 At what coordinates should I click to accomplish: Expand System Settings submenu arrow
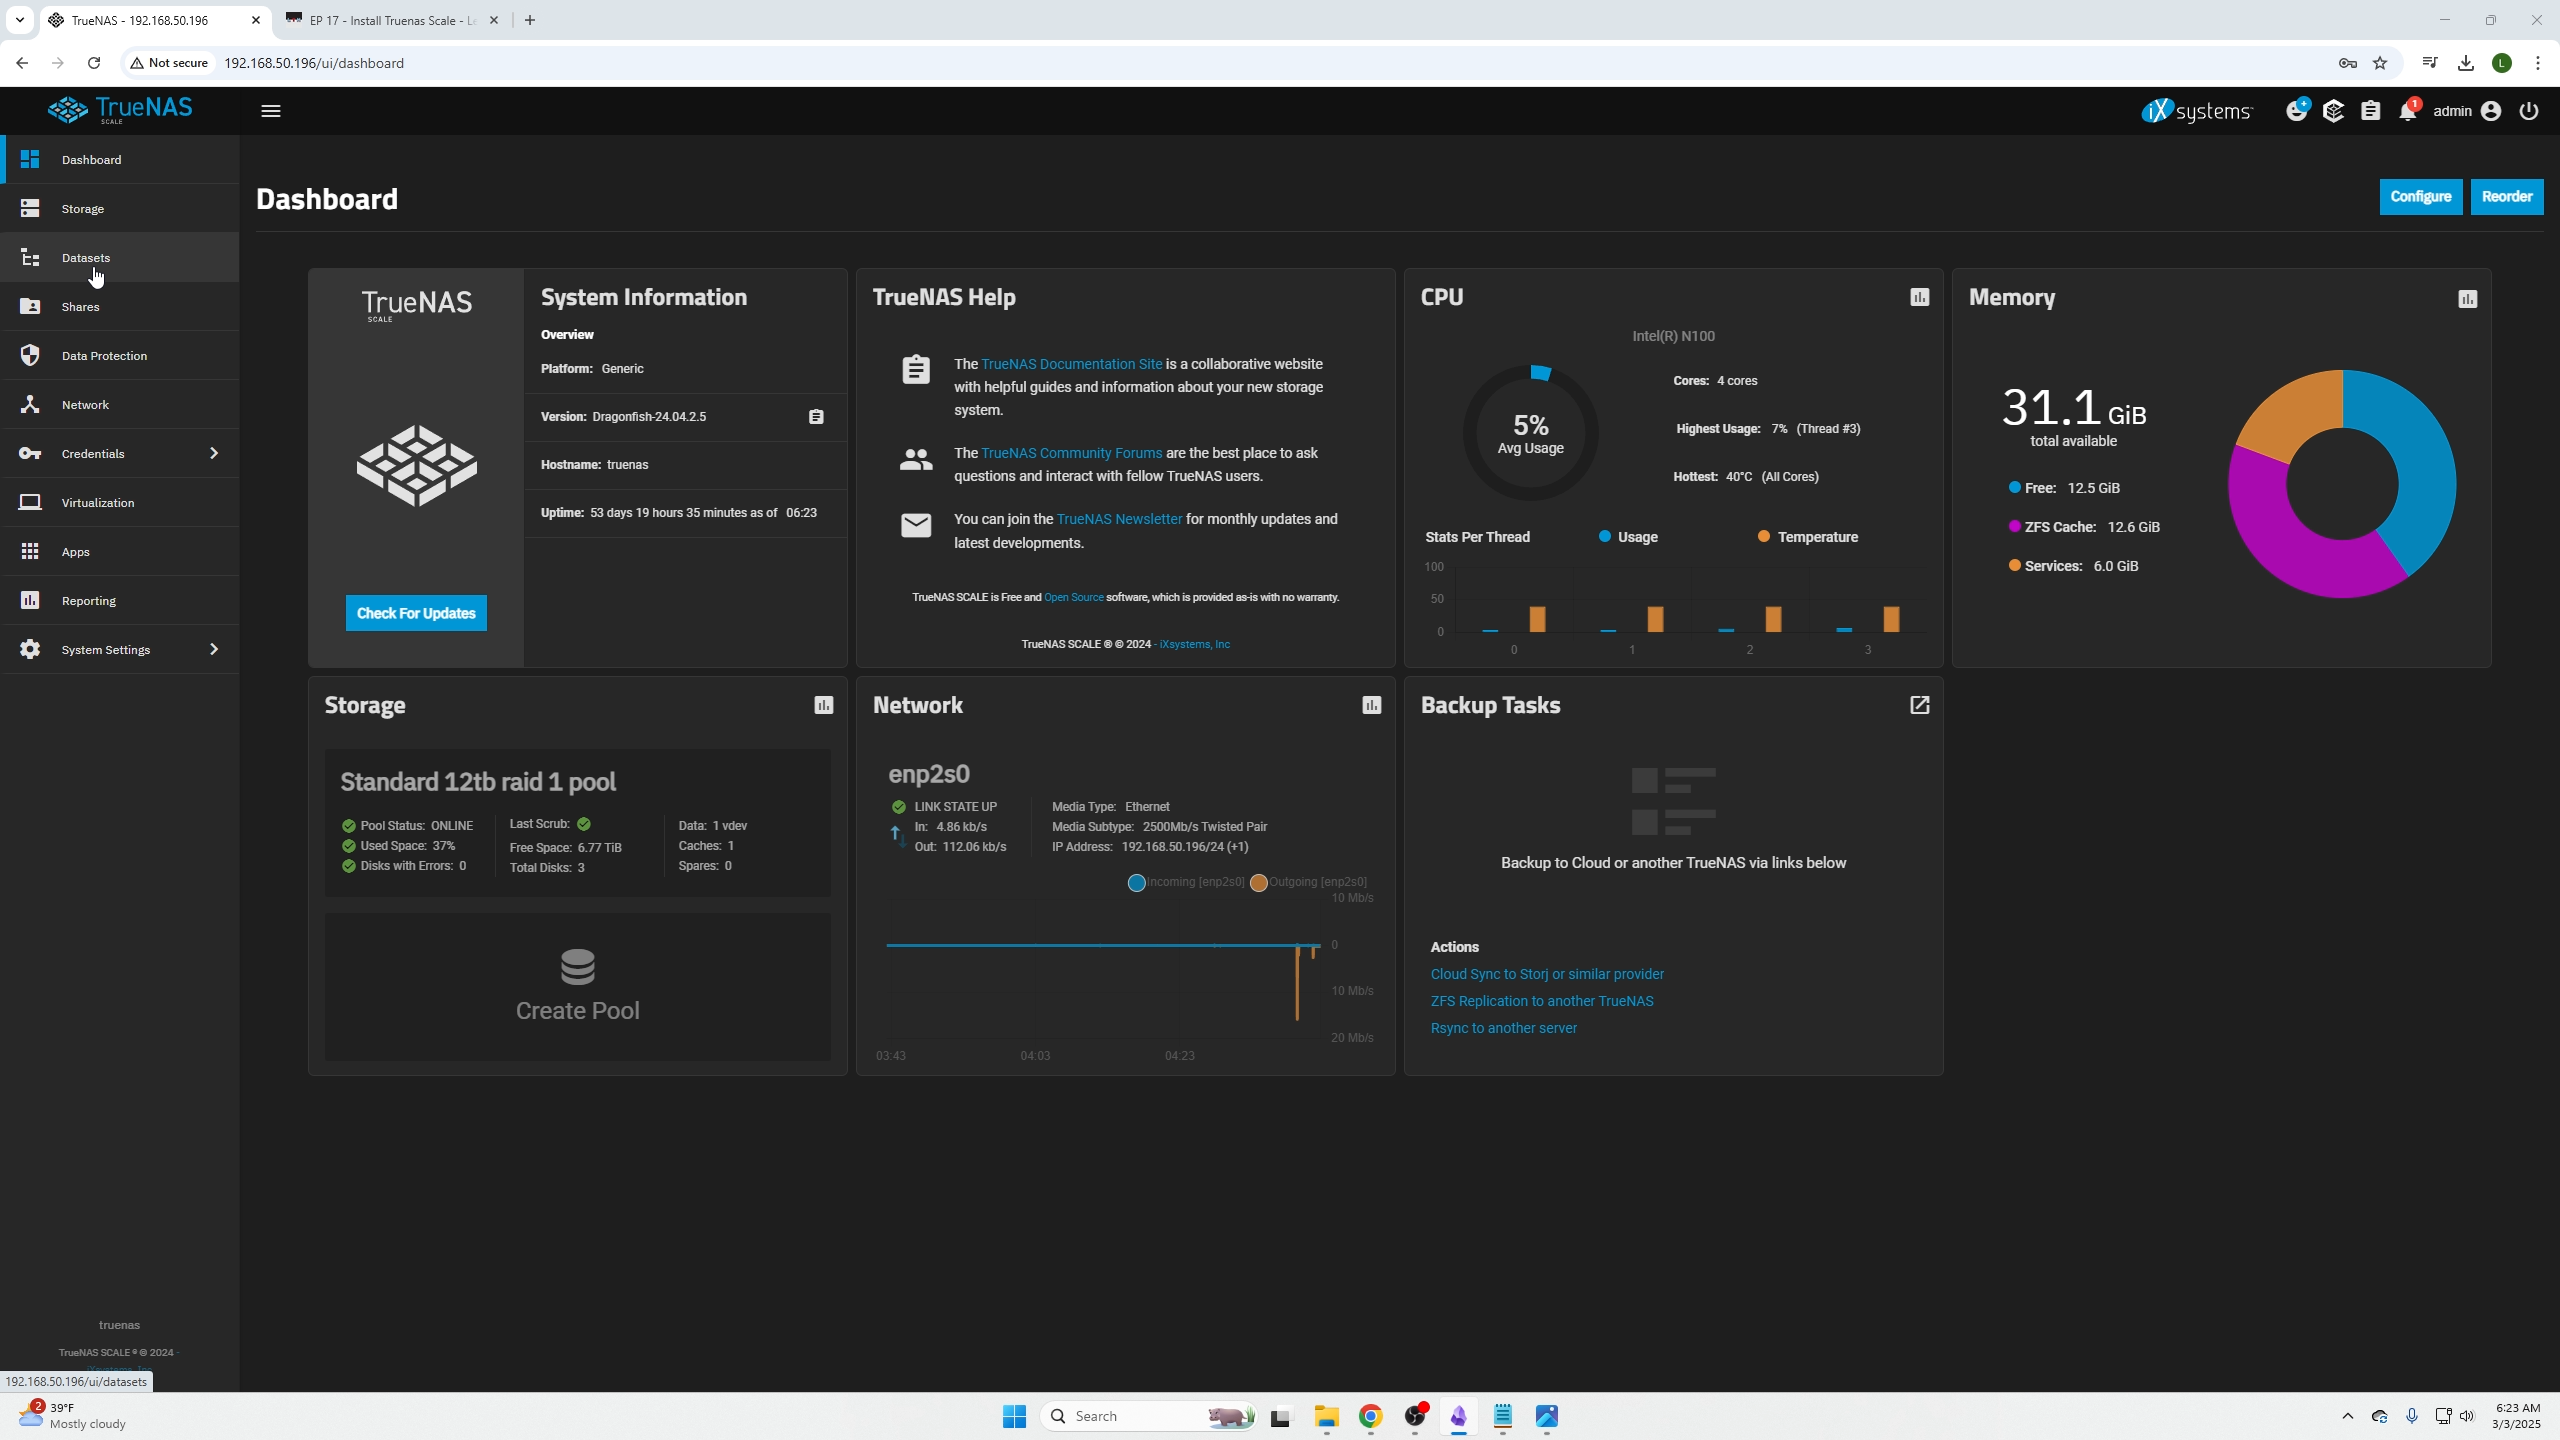pos(213,649)
